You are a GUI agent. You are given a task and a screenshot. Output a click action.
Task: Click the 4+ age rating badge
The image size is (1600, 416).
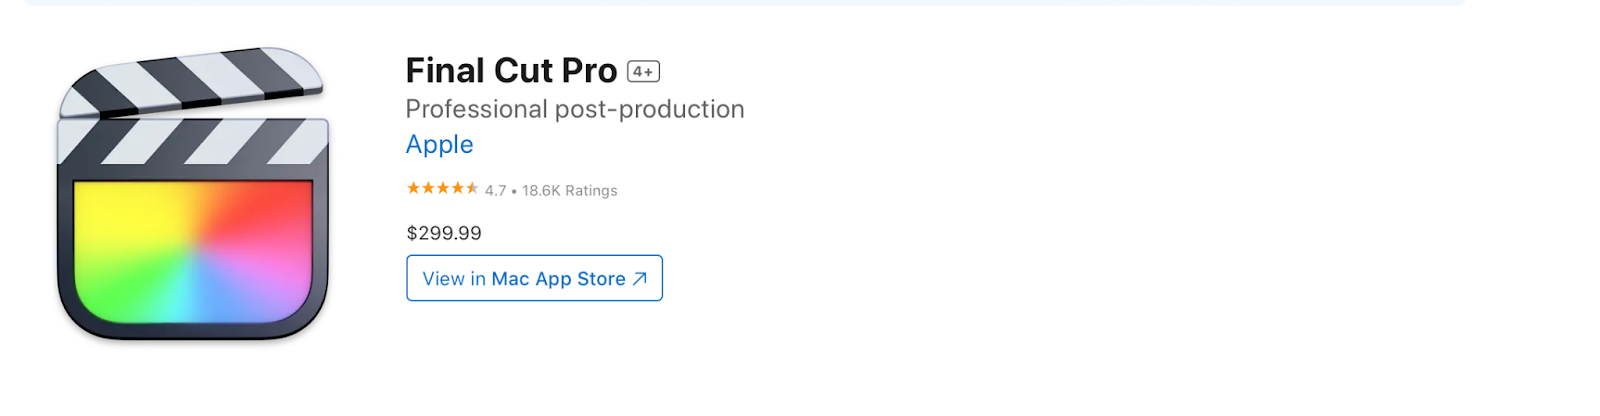[x=643, y=71]
